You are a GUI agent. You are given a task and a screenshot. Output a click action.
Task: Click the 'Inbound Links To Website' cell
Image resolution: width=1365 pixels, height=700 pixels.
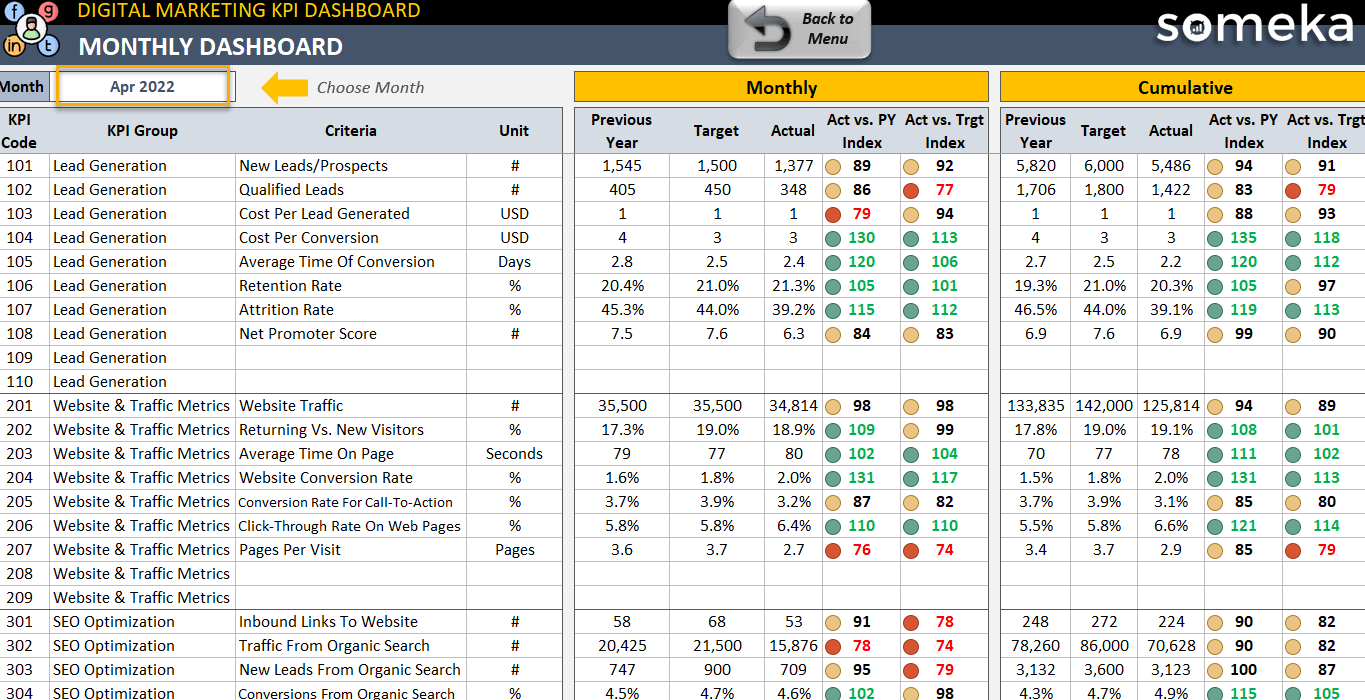coord(351,622)
